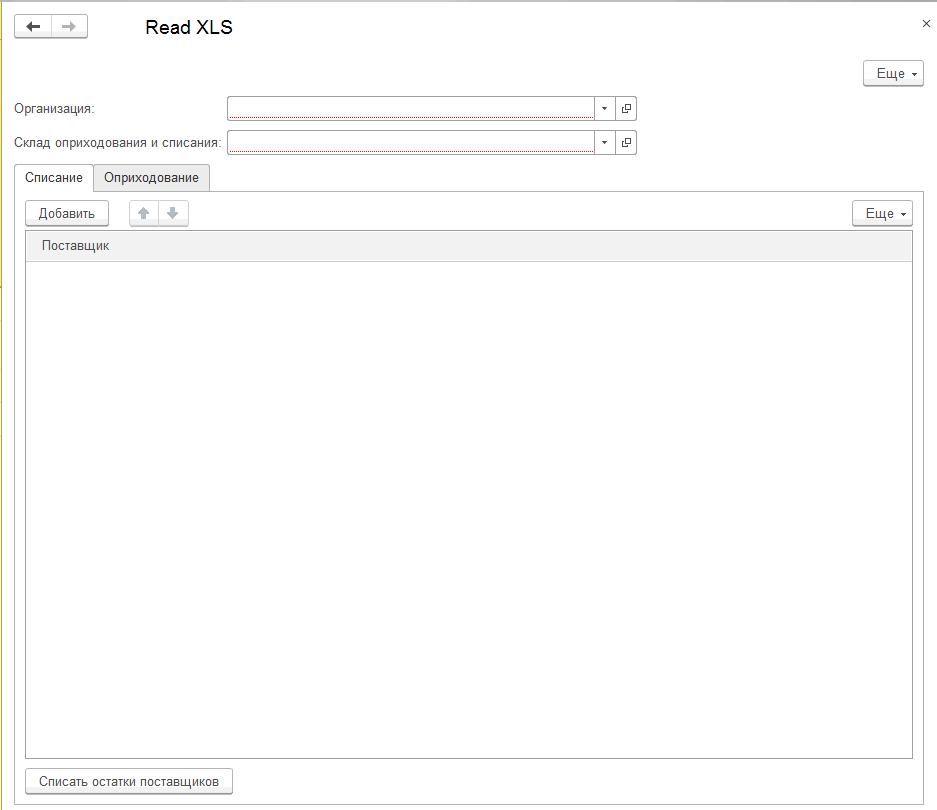
Task: Expand the Склад оприходования и списания dropdown
Action: [604, 143]
